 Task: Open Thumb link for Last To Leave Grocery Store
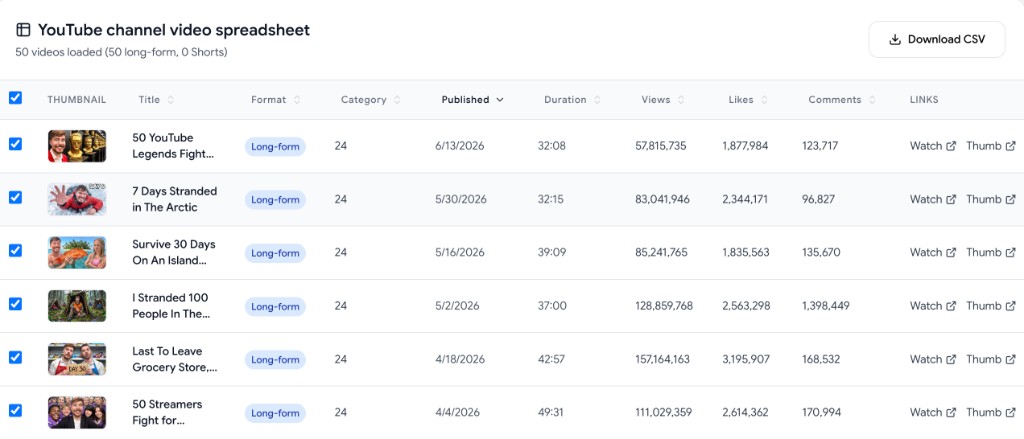pyautogui.click(x=991, y=359)
